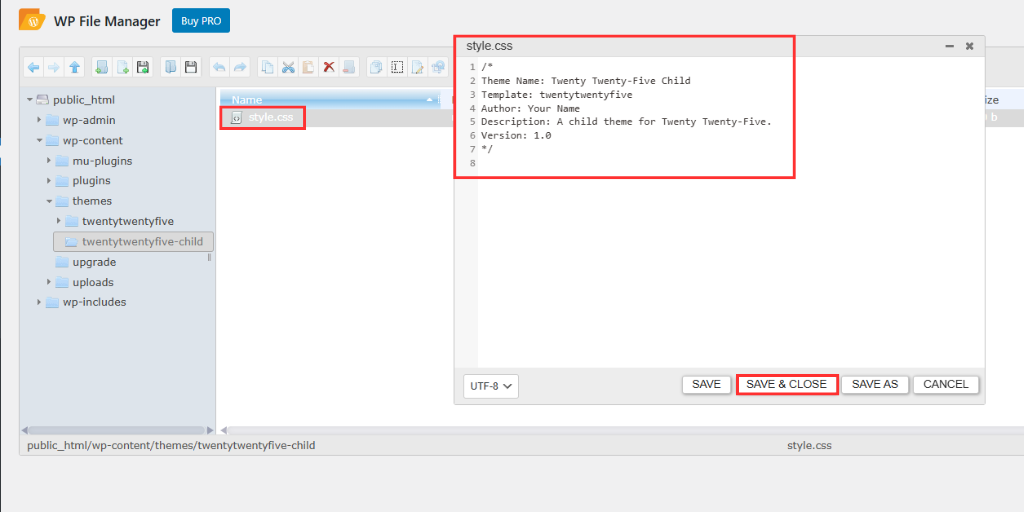Click the Undo toolbar icon
Viewport: 1024px width, 512px height.
(220, 67)
